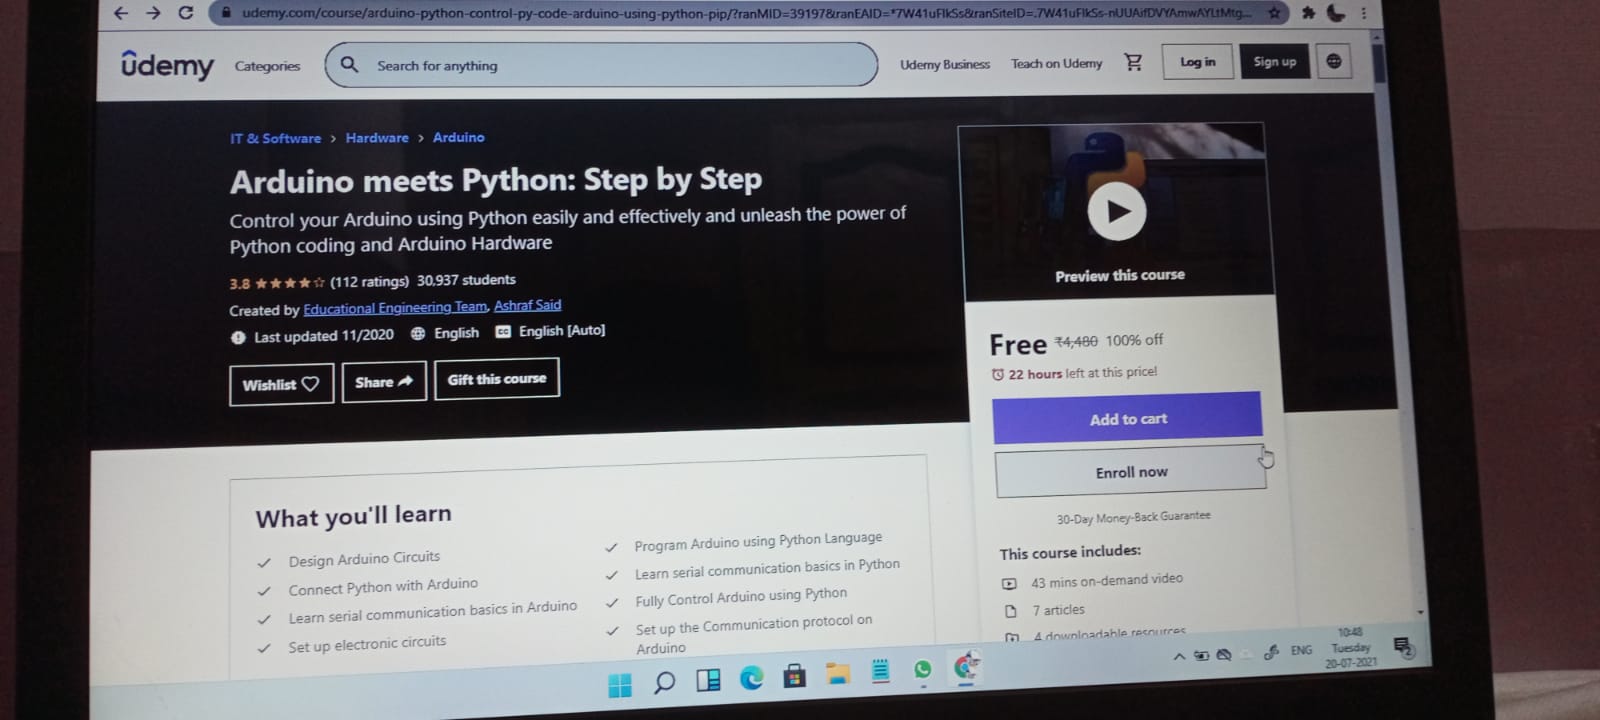Open Educational Engineering Team instructor link
This screenshot has width=1600, height=720.
tap(395, 308)
